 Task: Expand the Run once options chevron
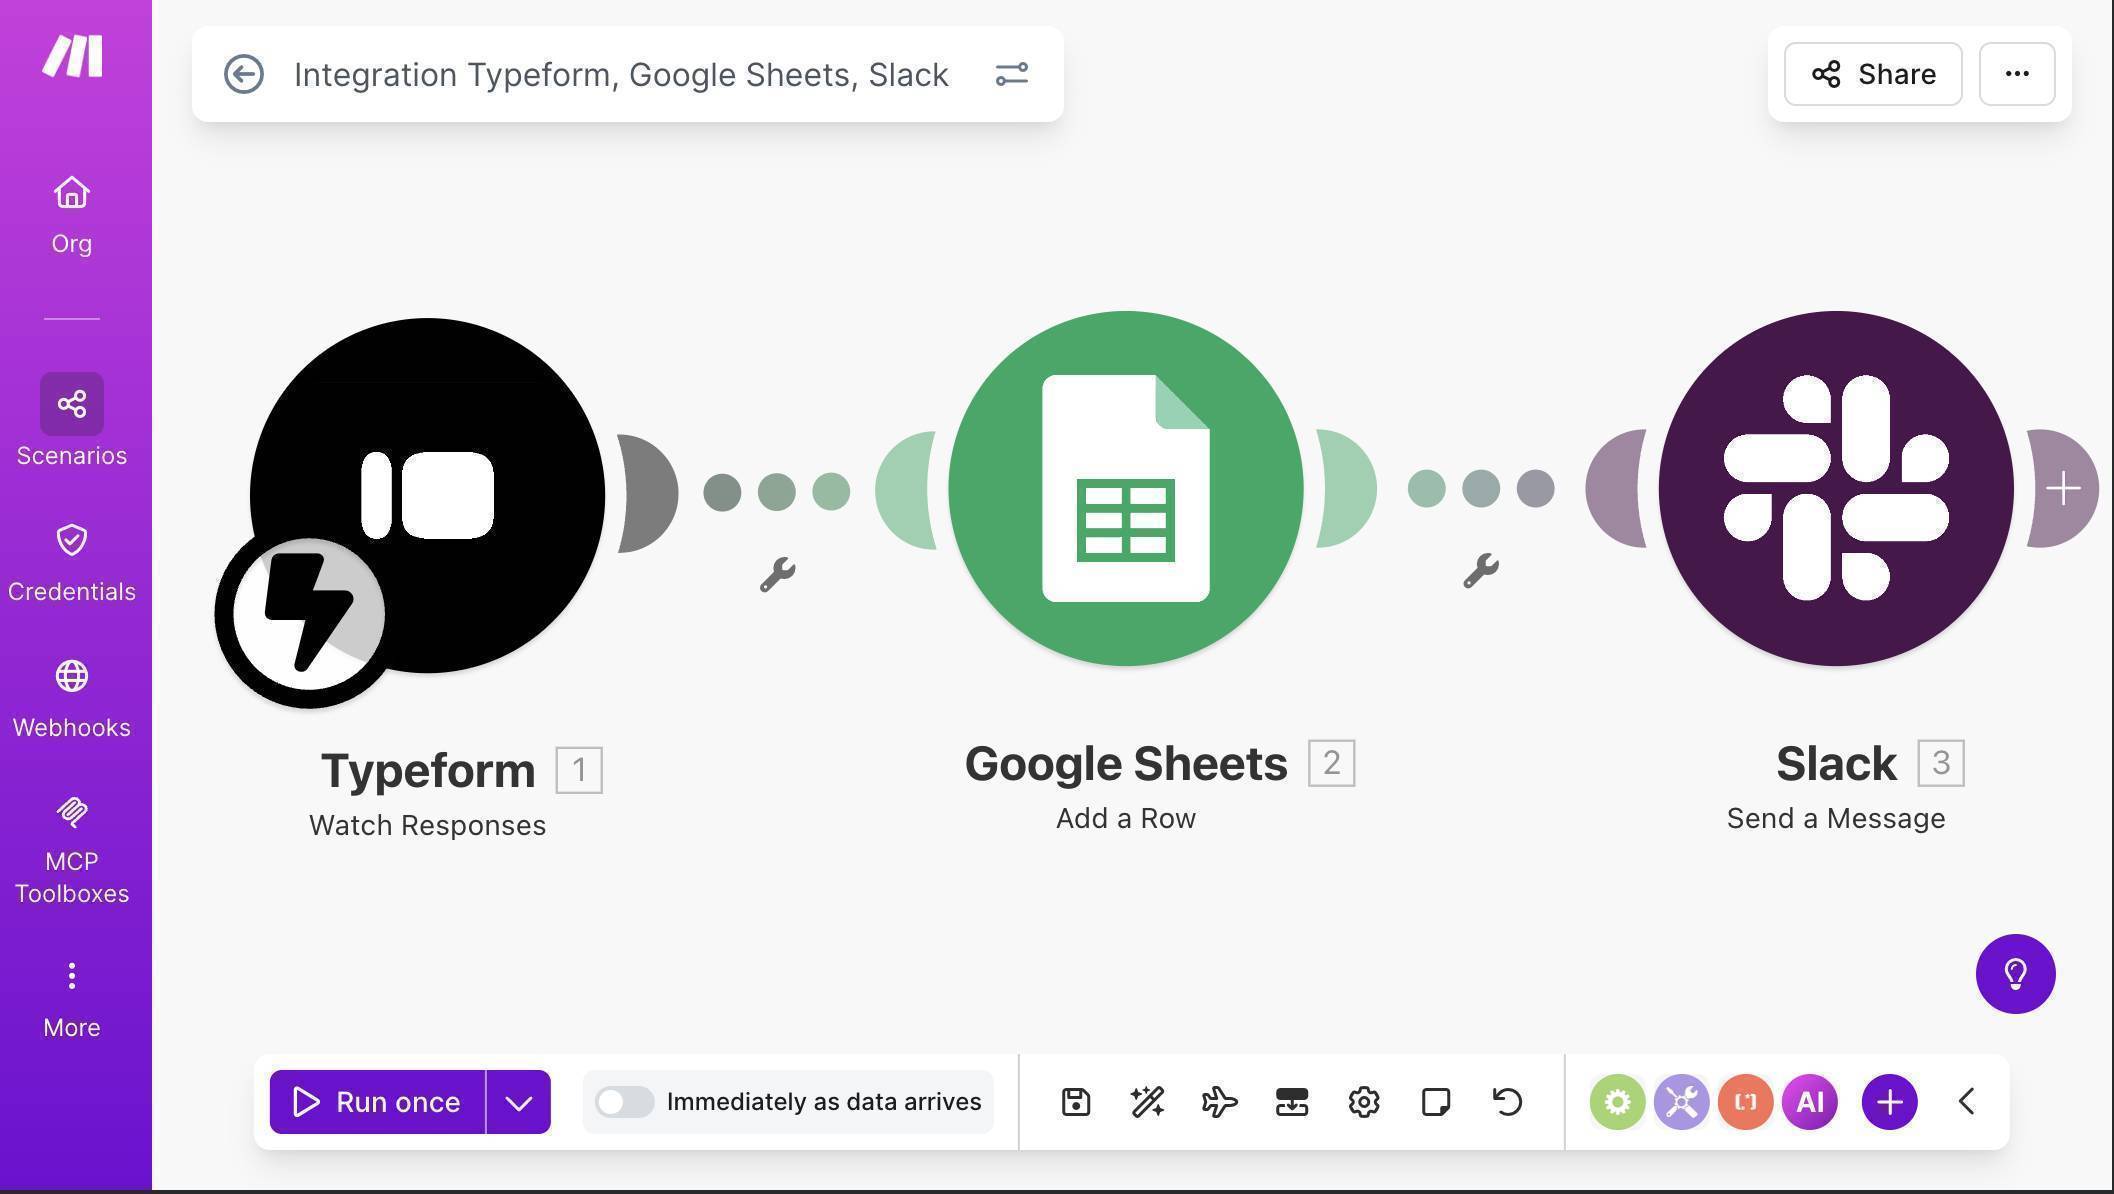(519, 1102)
